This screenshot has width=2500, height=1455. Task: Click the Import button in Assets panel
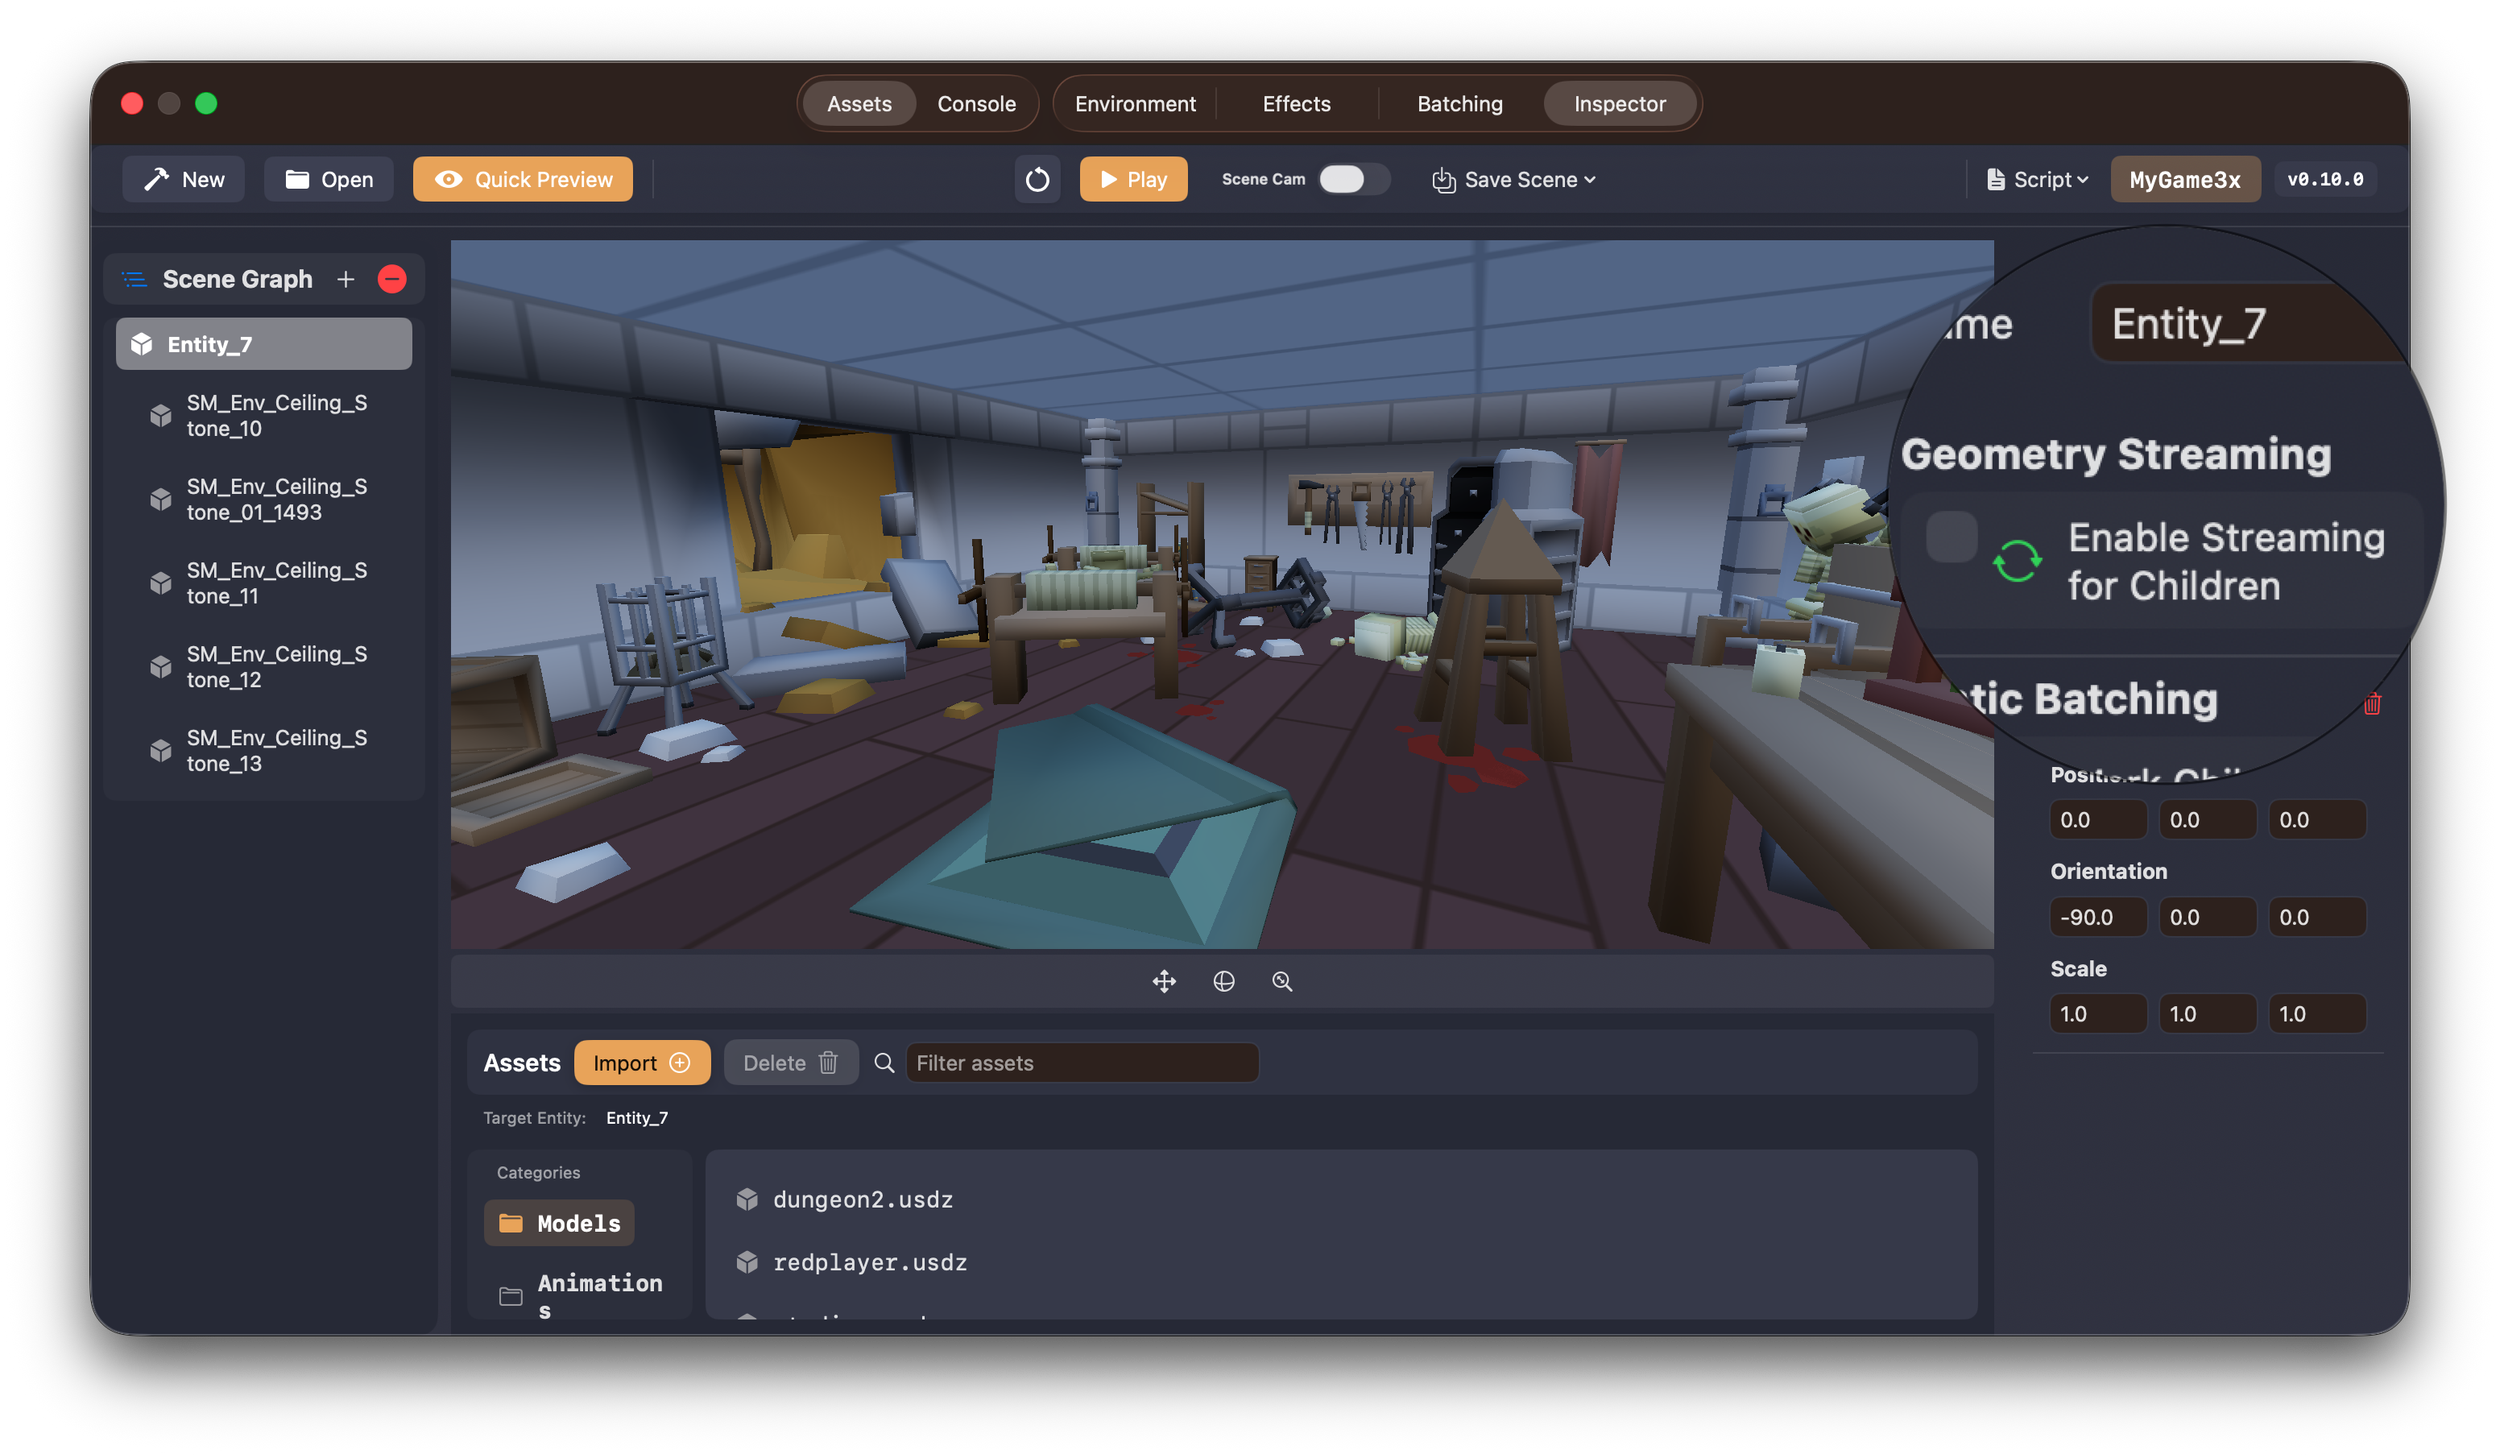pyautogui.click(x=642, y=1062)
